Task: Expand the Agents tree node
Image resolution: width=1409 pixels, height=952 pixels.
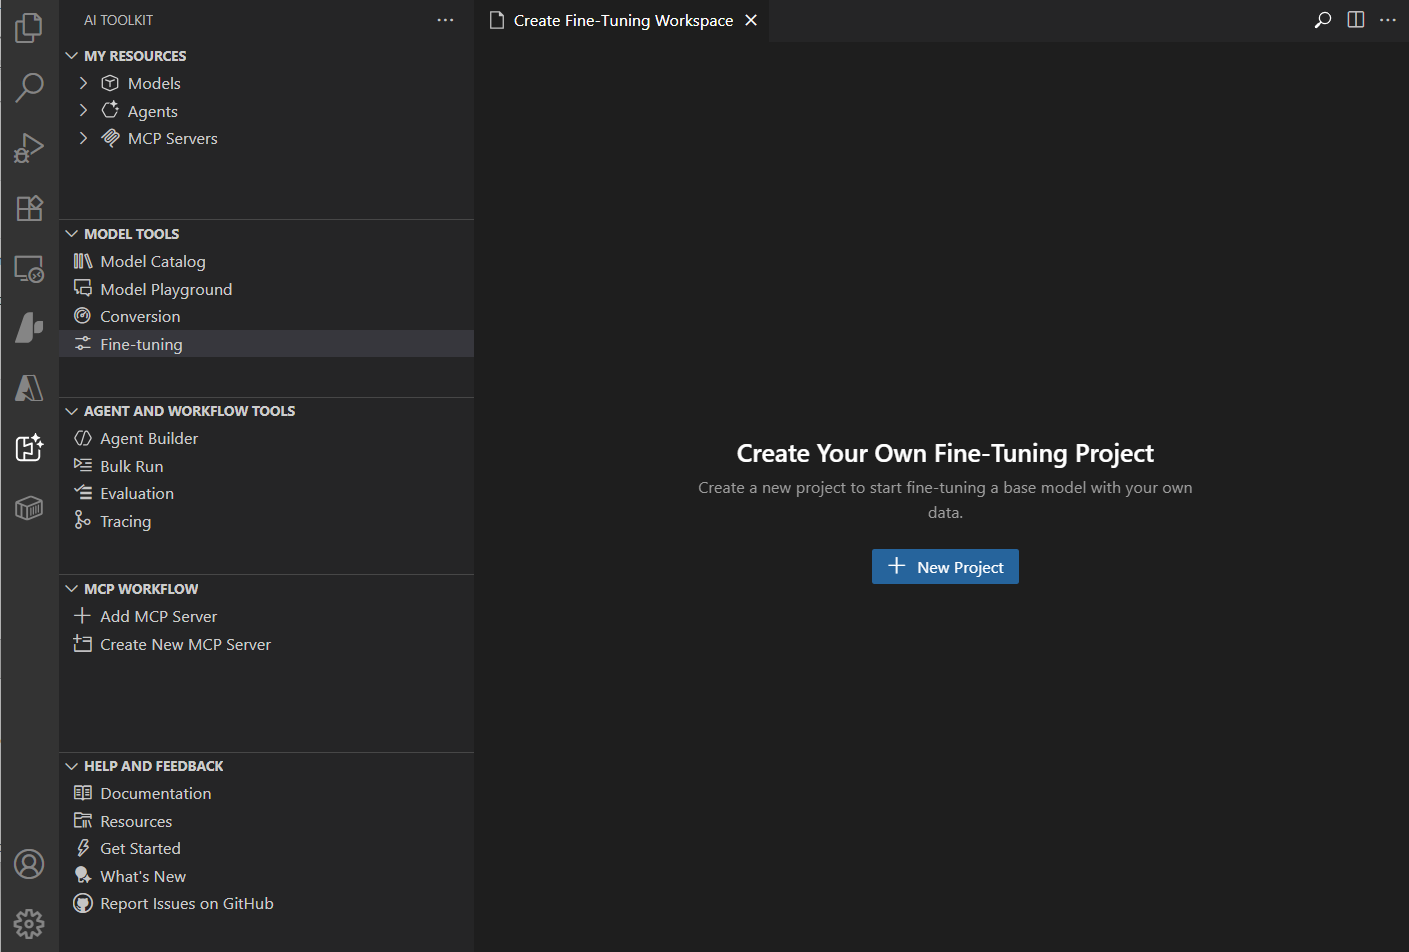Action: click(x=84, y=111)
